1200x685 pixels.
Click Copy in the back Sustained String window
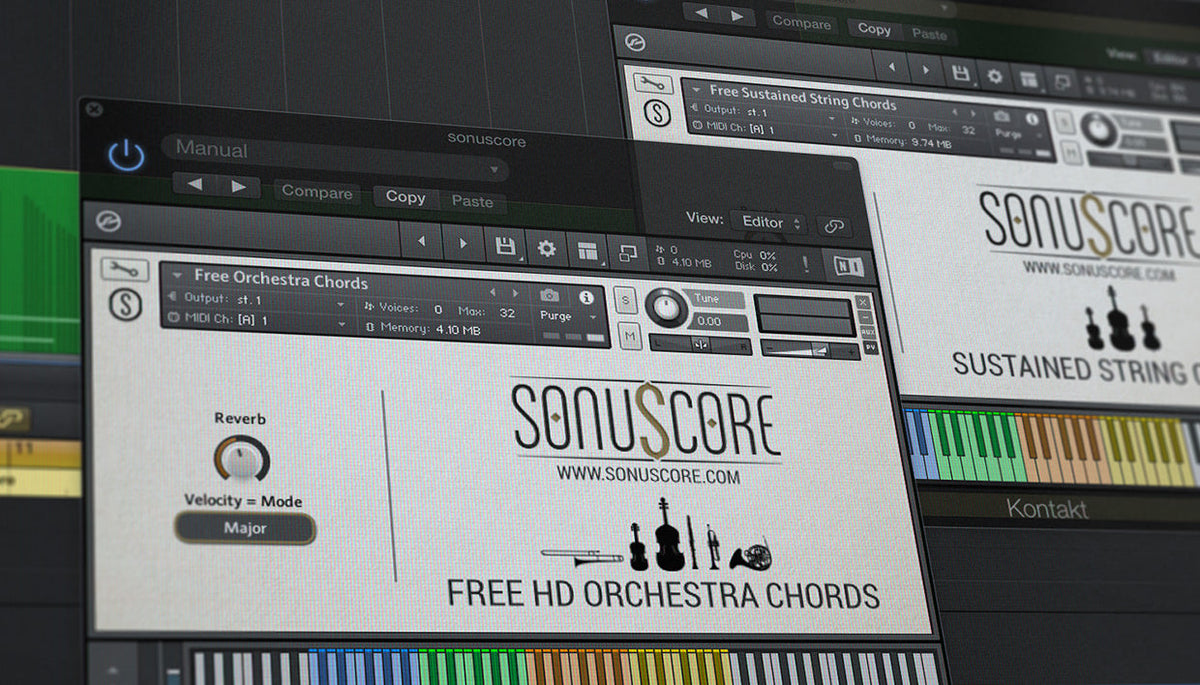[x=874, y=29]
